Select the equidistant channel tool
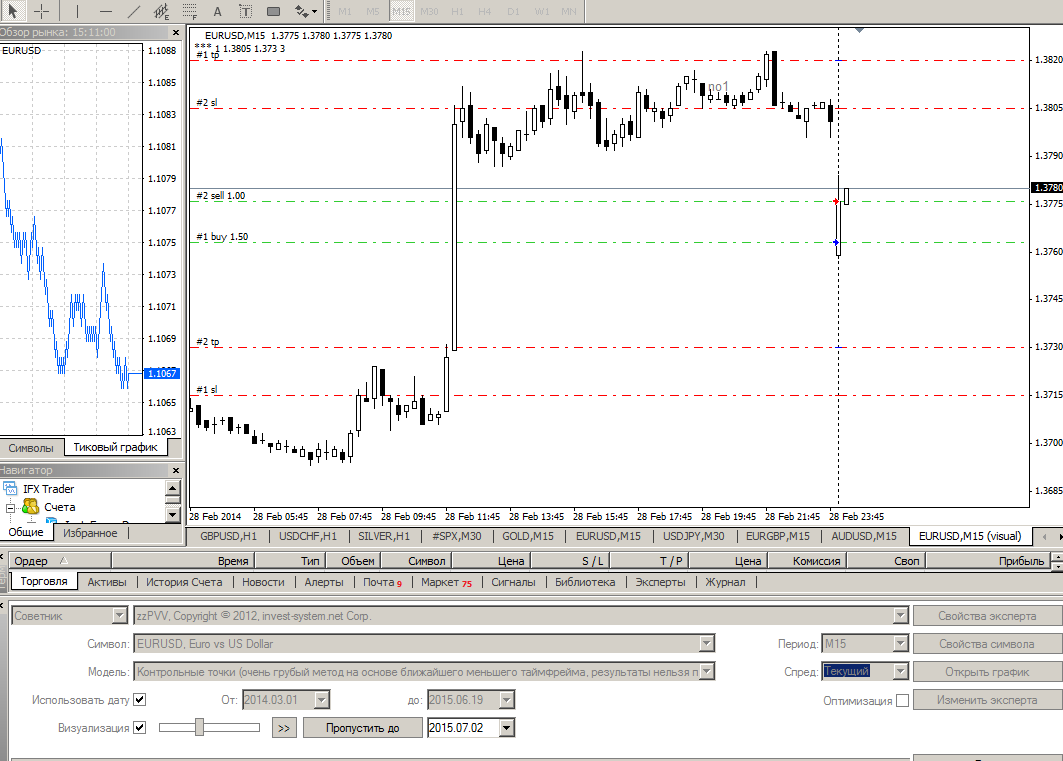The height and width of the screenshot is (761, 1063). 161,11
